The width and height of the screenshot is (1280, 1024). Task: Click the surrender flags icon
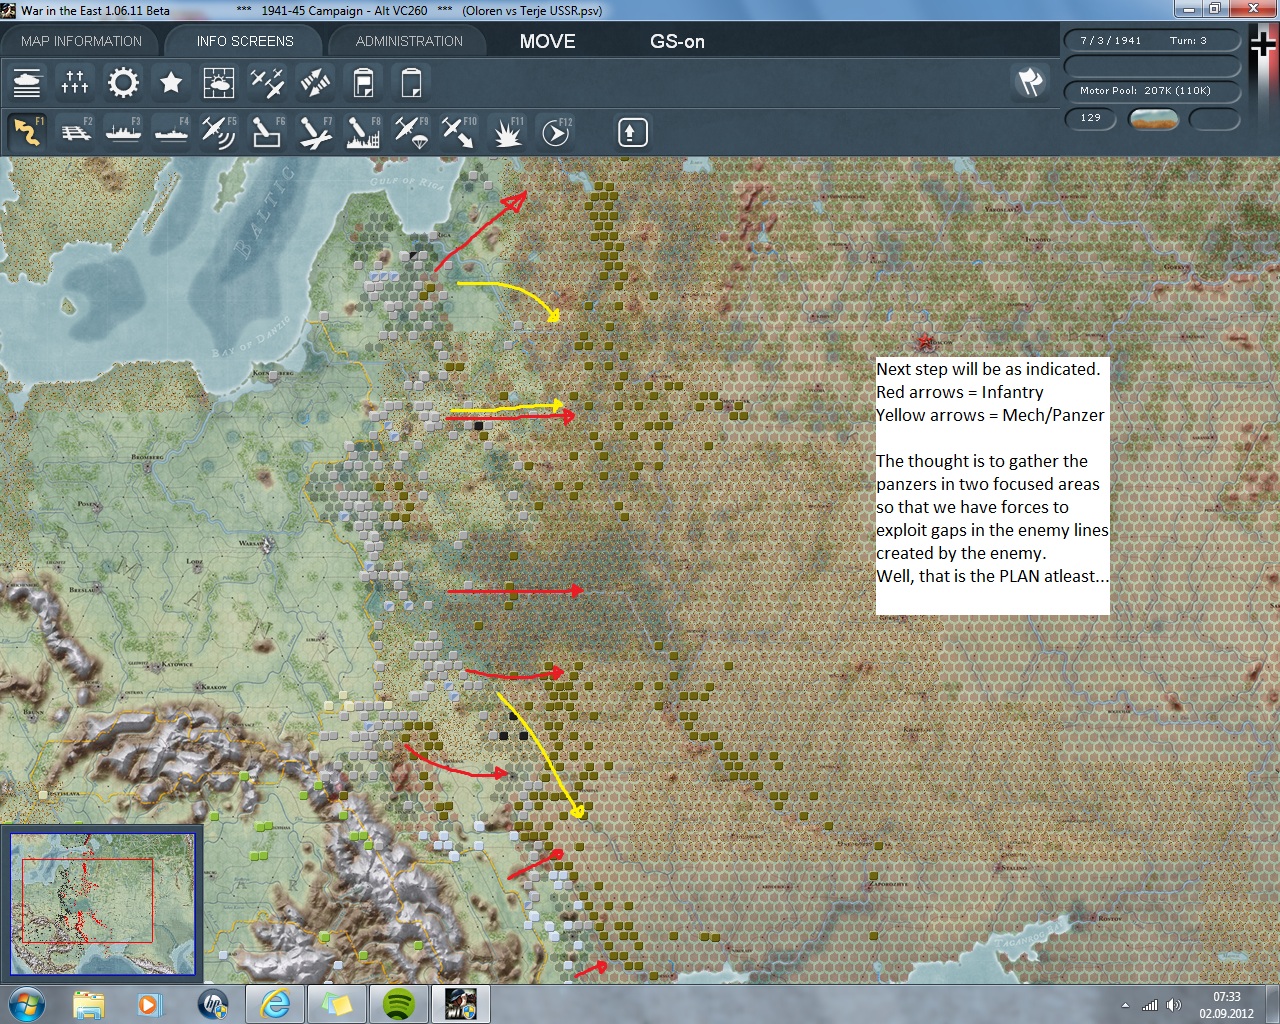tap(1031, 82)
